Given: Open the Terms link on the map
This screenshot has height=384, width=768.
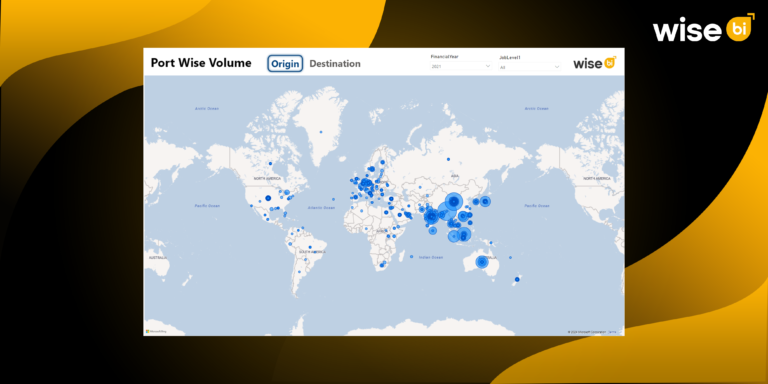Looking at the screenshot, I should [612, 332].
